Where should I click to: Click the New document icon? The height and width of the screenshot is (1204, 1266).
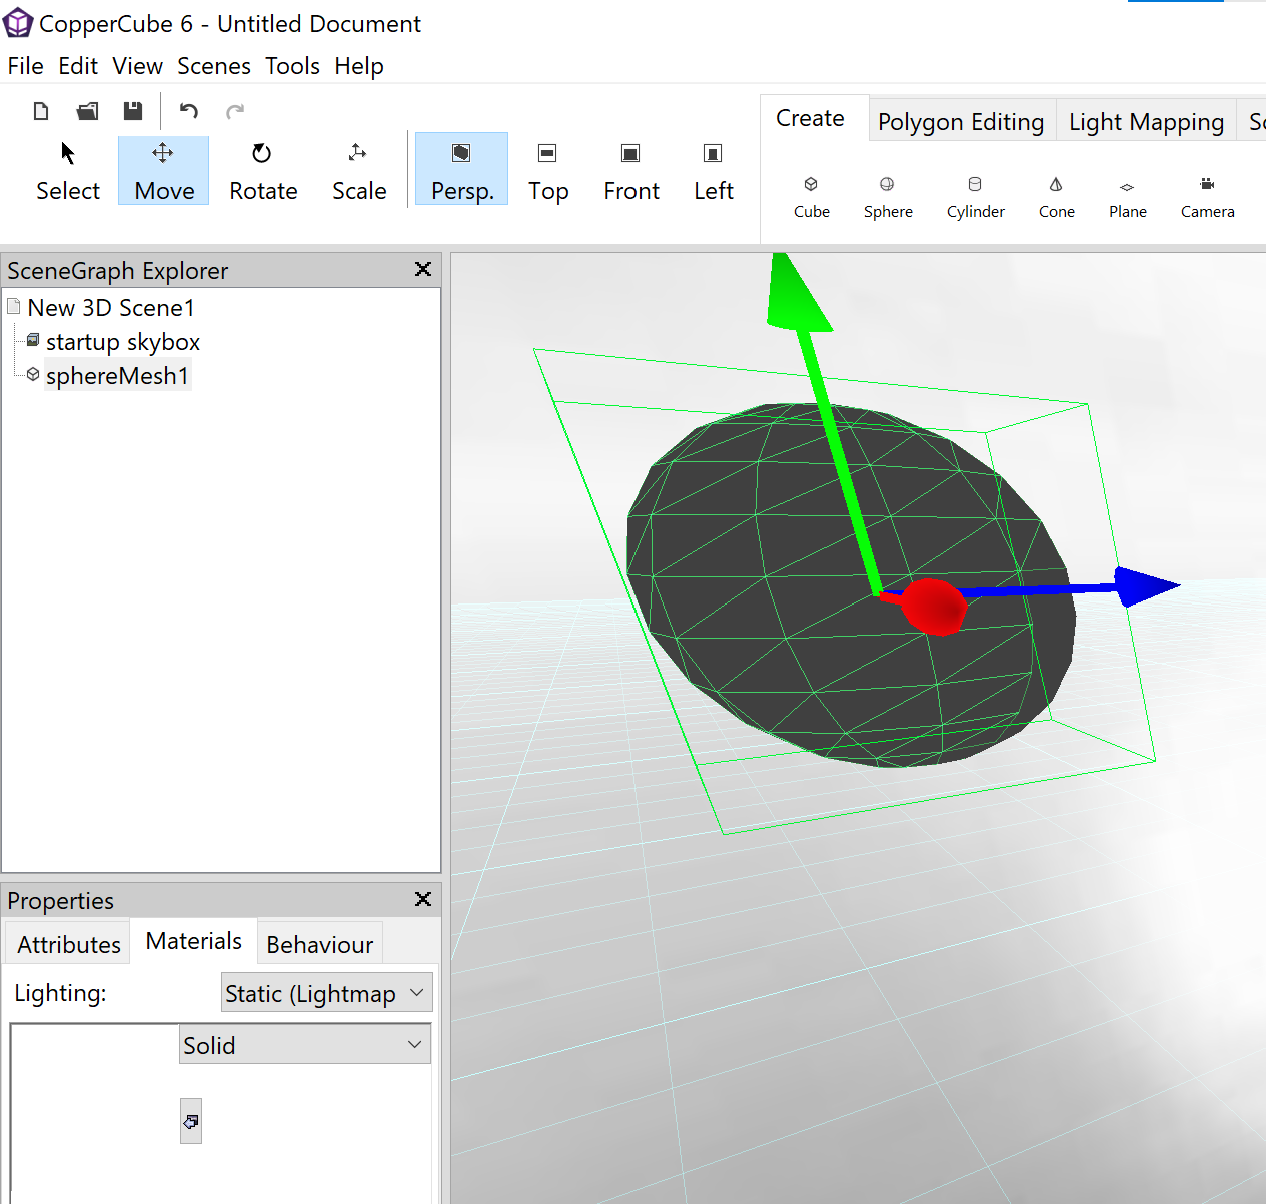click(x=41, y=111)
